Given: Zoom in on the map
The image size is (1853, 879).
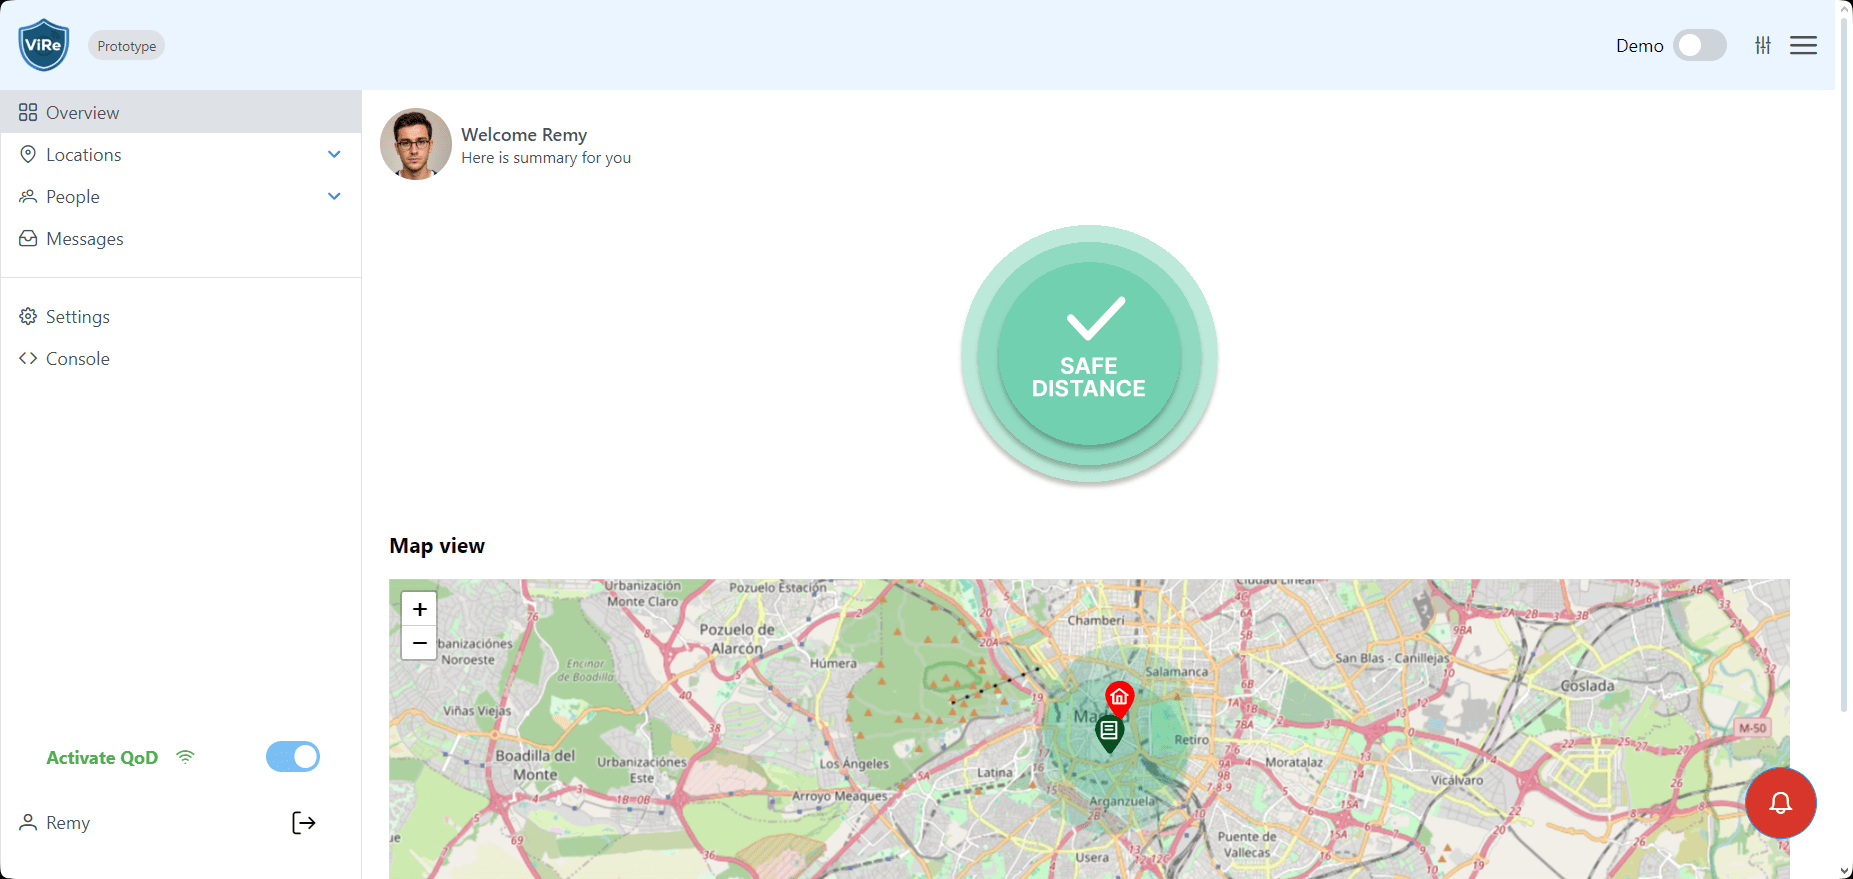Looking at the screenshot, I should 420,609.
